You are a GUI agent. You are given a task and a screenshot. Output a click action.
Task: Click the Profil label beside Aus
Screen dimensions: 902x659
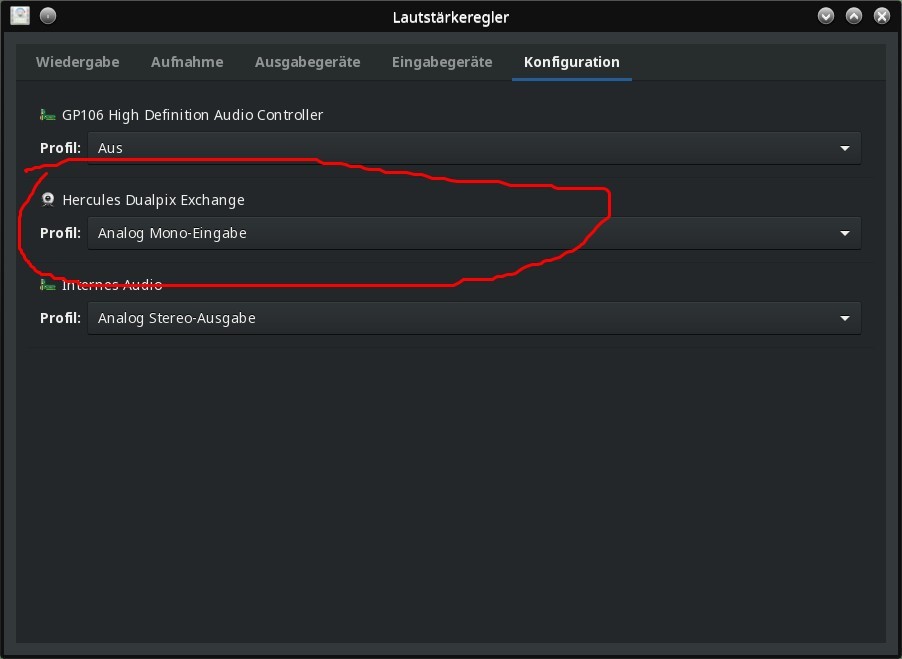click(x=60, y=148)
